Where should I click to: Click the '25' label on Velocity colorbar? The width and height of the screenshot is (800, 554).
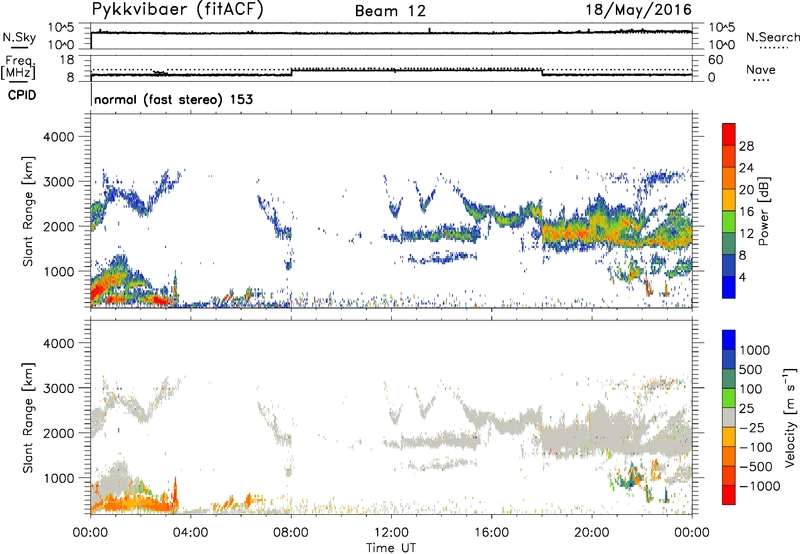[x=746, y=408]
